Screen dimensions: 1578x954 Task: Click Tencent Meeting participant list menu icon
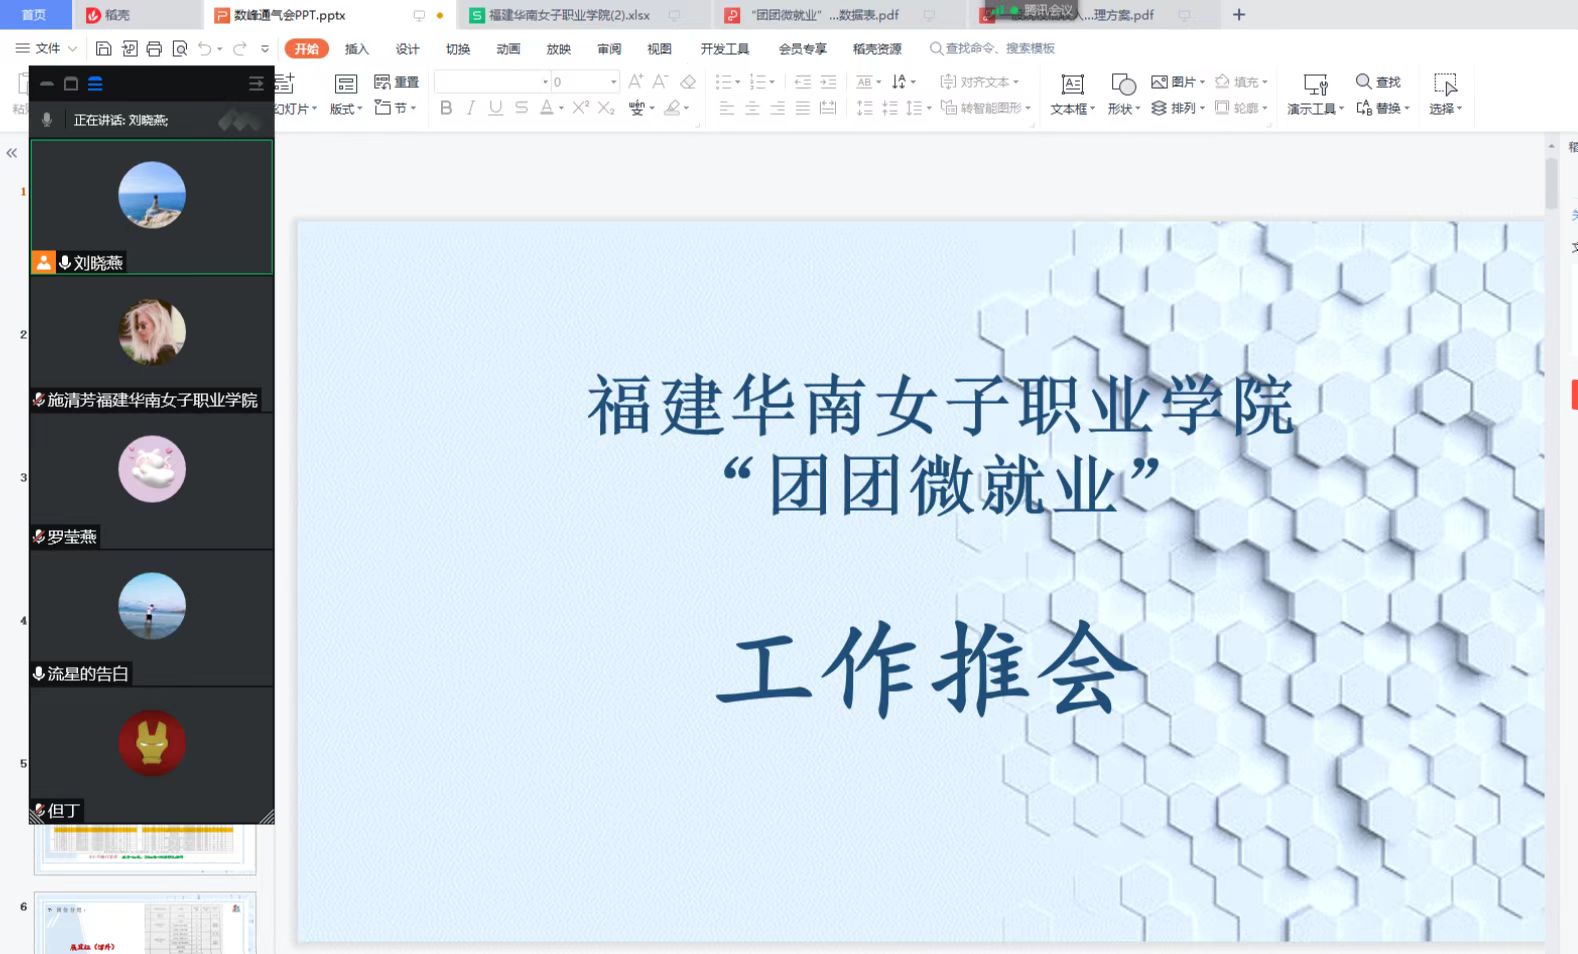coord(256,84)
